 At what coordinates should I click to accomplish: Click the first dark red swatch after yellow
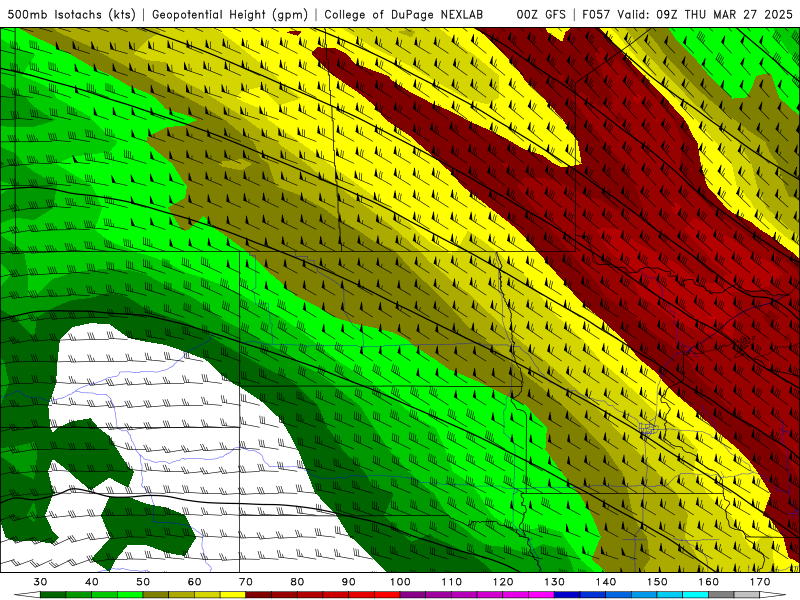tap(259, 595)
